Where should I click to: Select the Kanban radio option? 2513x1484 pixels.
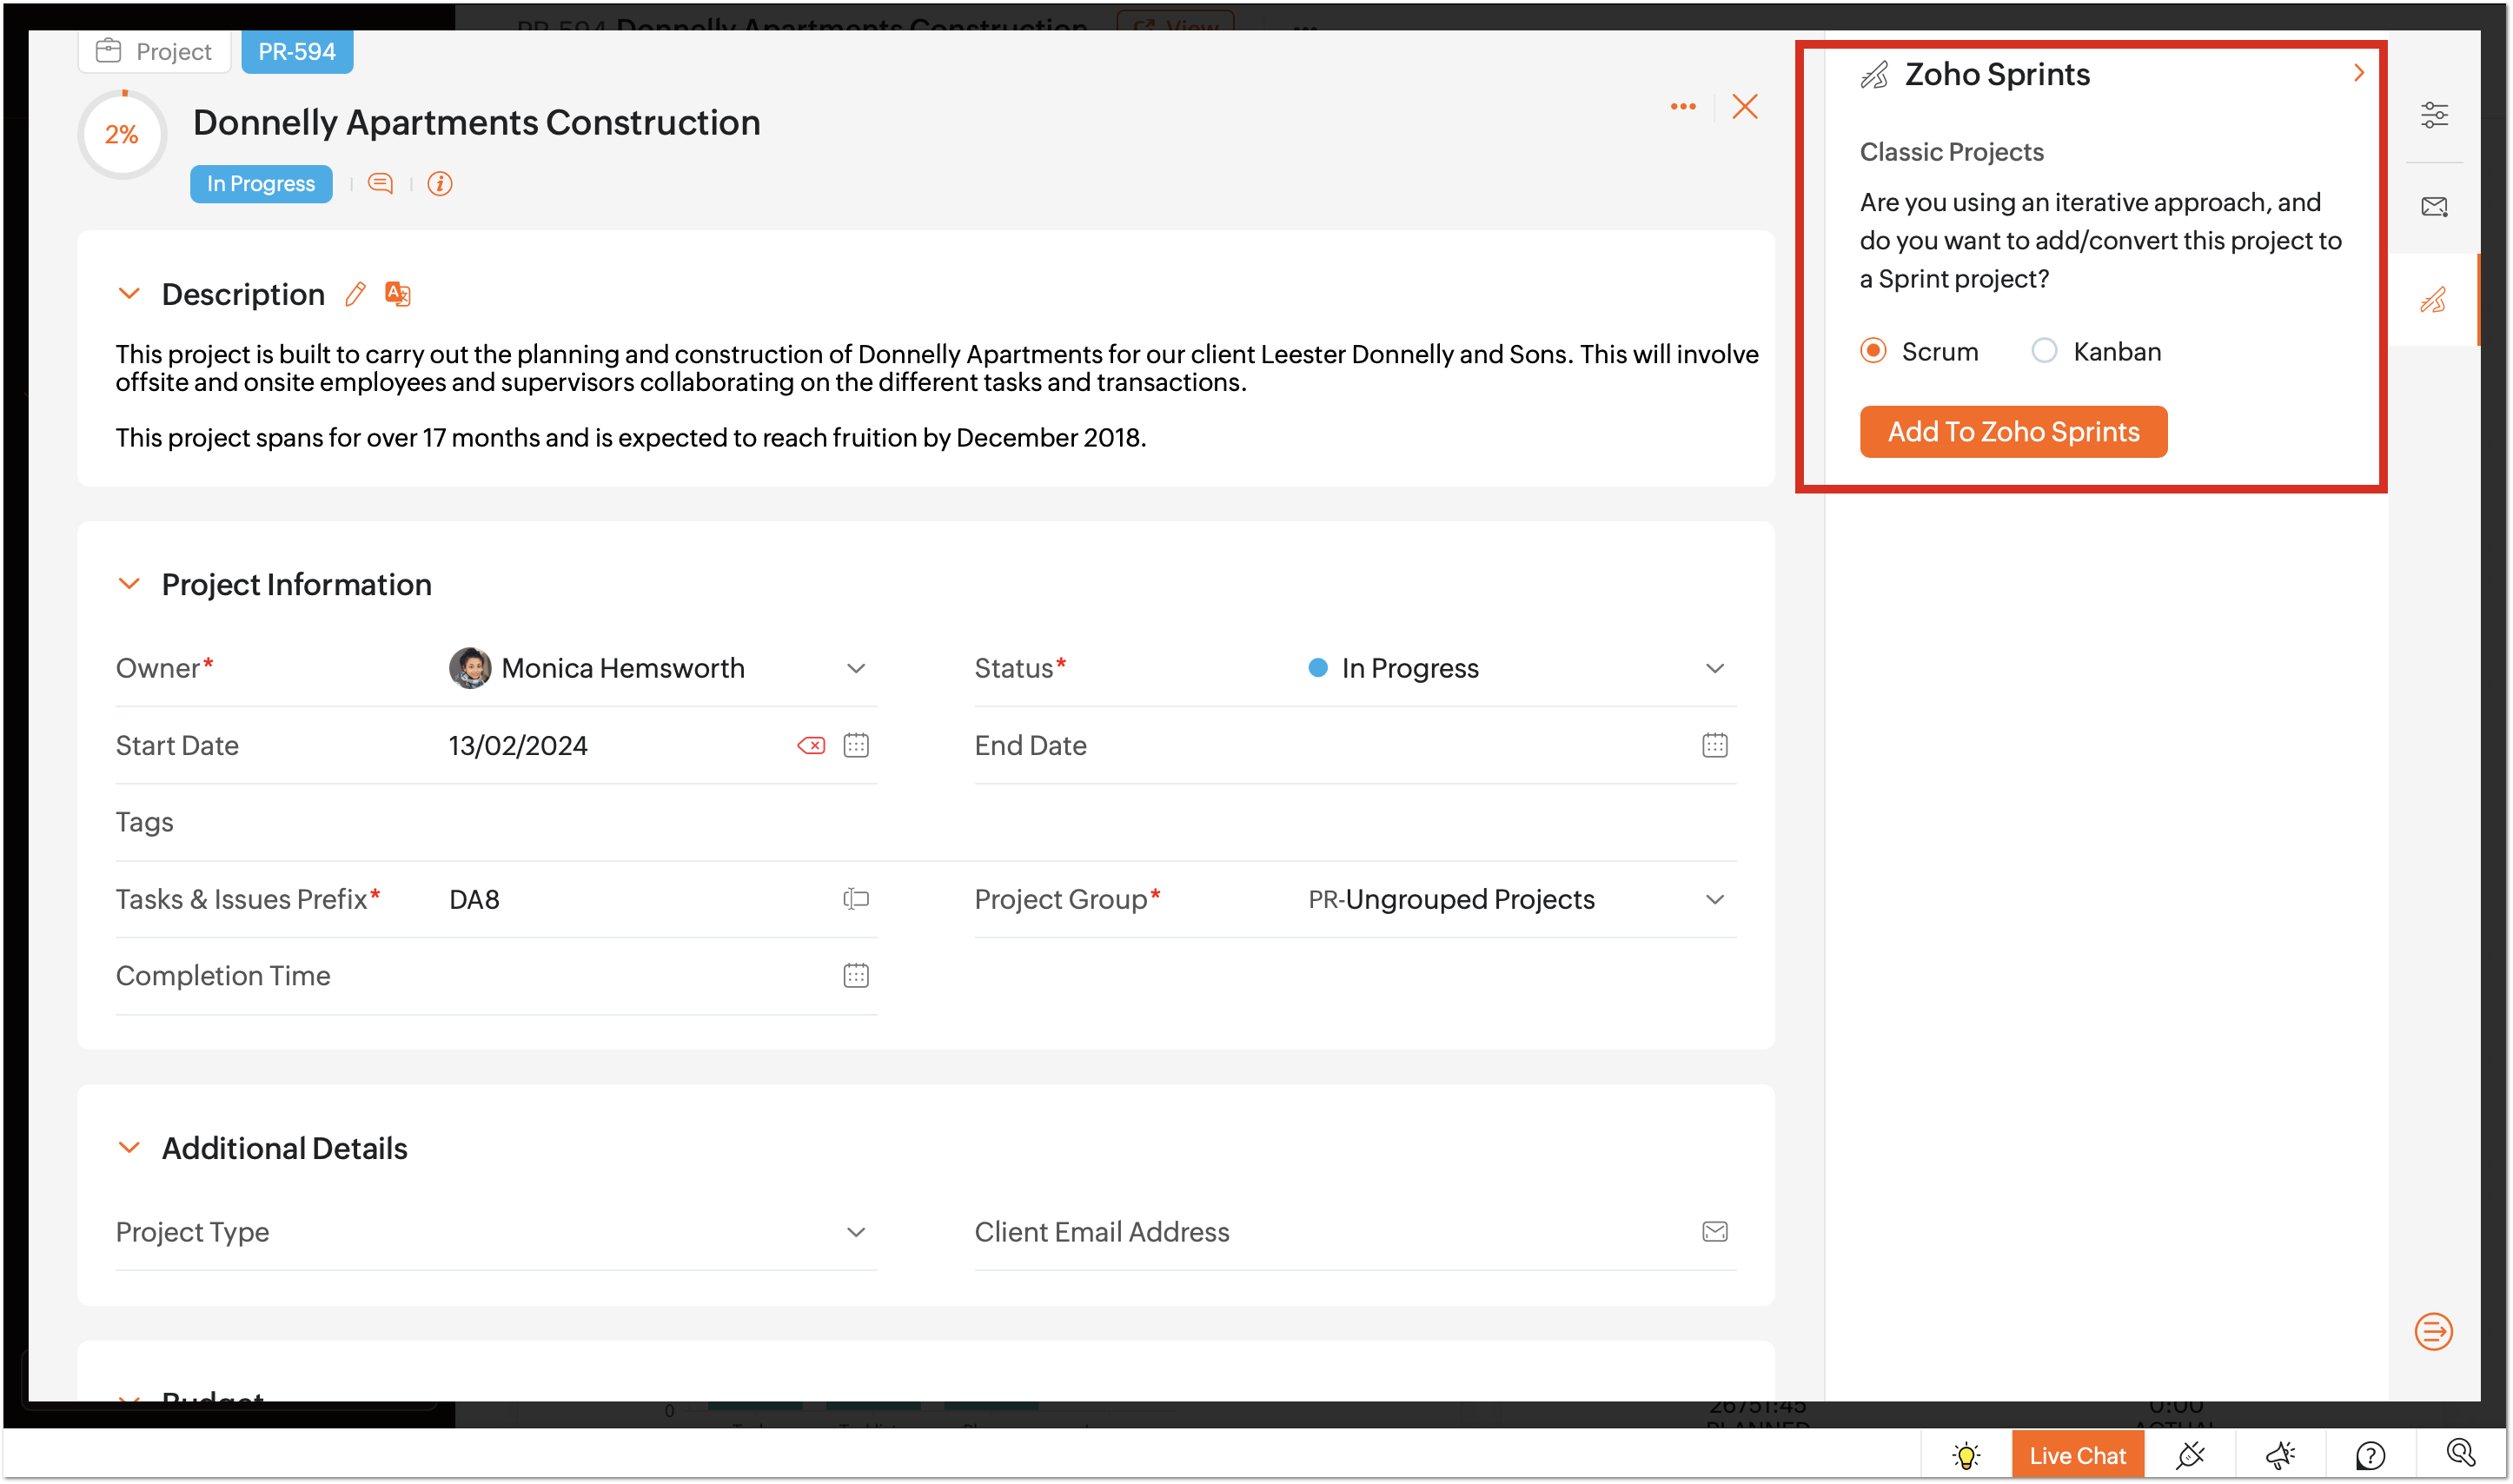coord(2044,351)
